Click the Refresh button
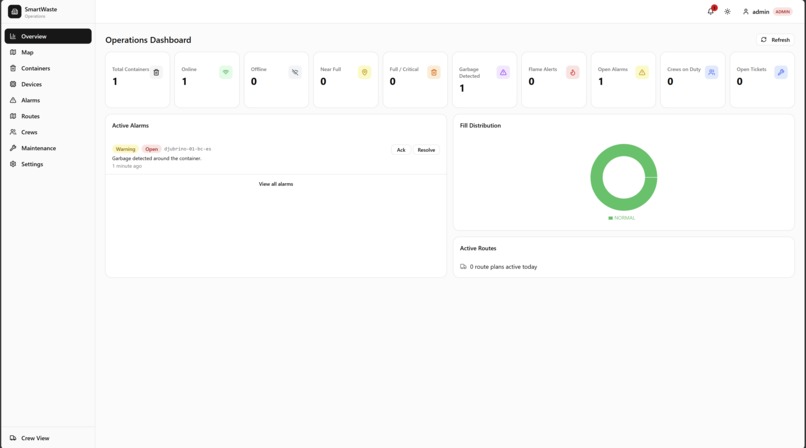This screenshot has width=806, height=448. [775, 40]
